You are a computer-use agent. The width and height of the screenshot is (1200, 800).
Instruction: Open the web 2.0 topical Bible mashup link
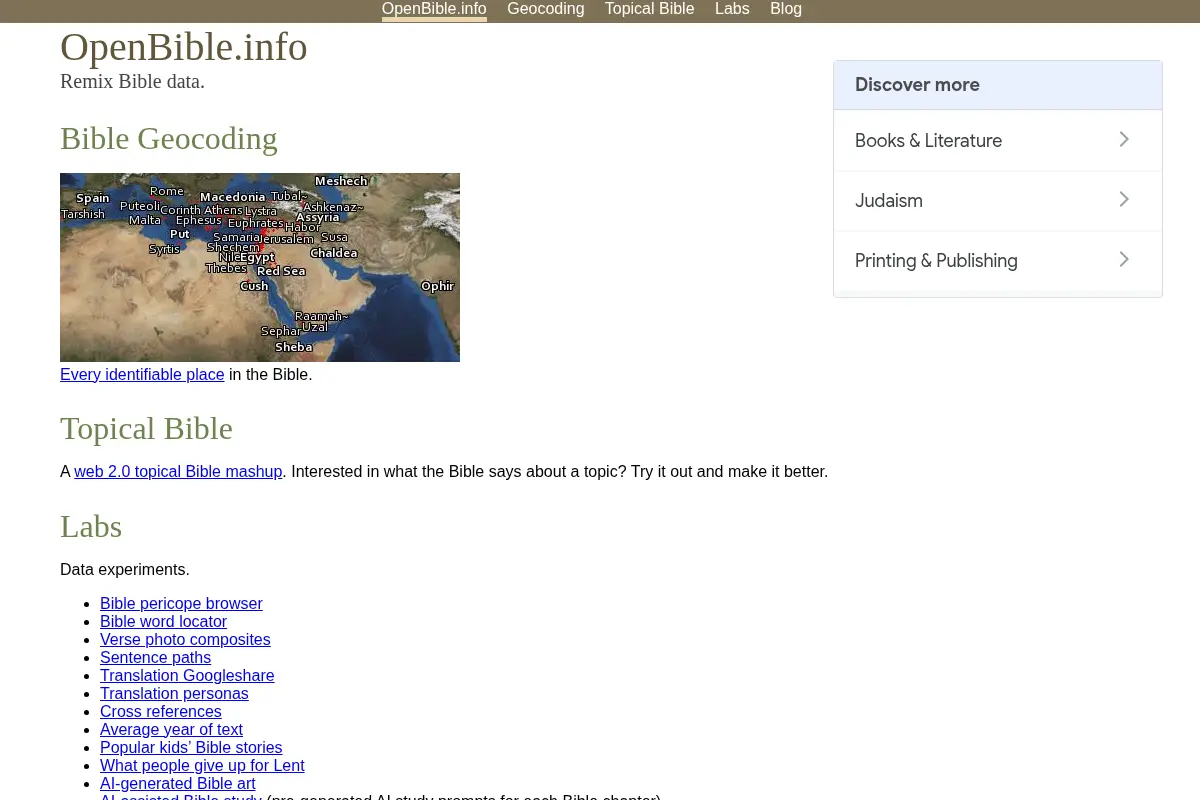point(178,471)
